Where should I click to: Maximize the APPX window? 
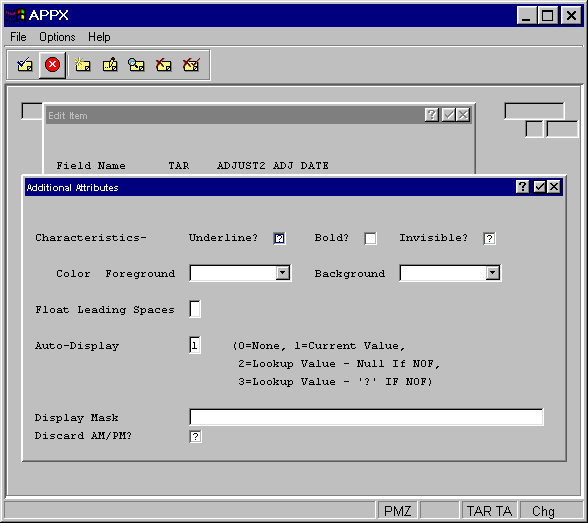click(548, 15)
